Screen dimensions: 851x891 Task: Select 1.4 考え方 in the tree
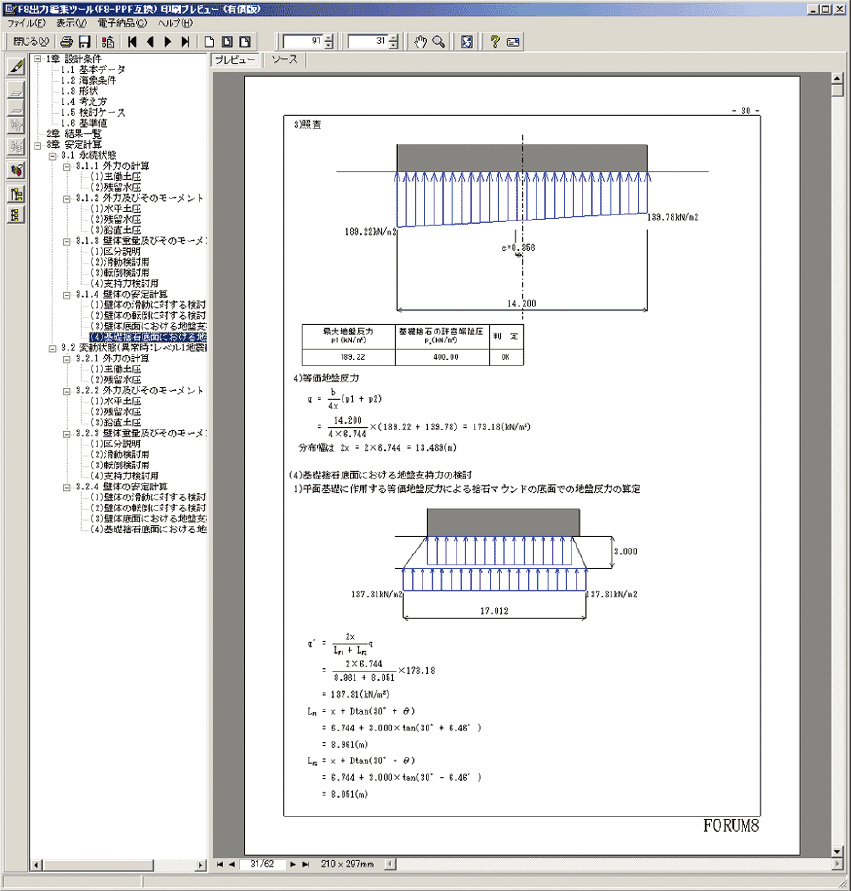(x=84, y=102)
